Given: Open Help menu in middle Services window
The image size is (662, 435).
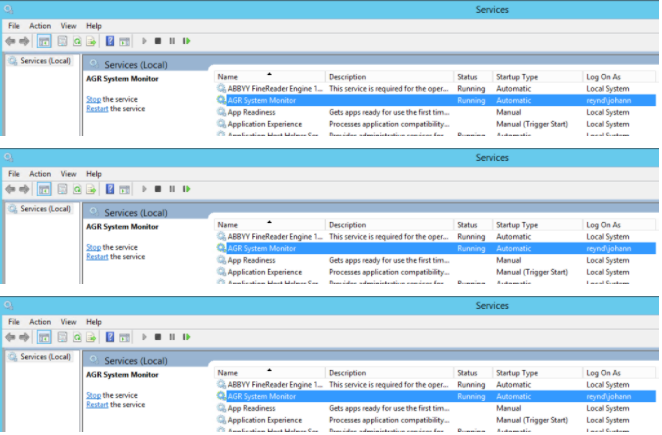Looking at the screenshot, I should (x=94, y=174).
